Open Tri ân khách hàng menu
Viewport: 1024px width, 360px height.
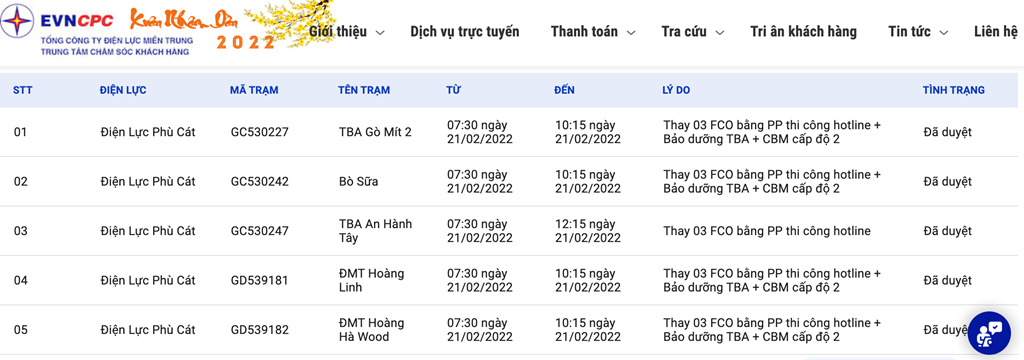(x=803, y=32)
